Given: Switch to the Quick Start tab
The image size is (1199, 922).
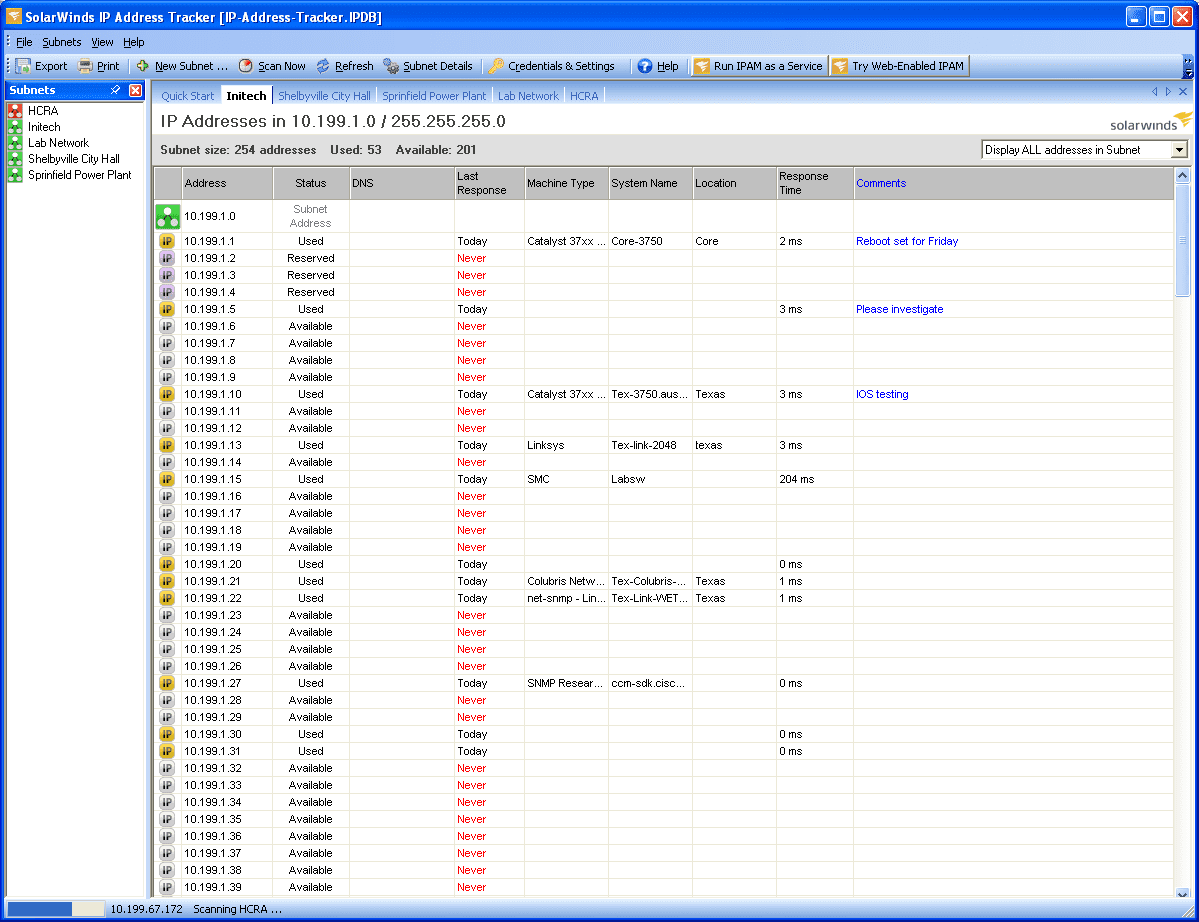Looking at the screenshot, I should [187, 96].
